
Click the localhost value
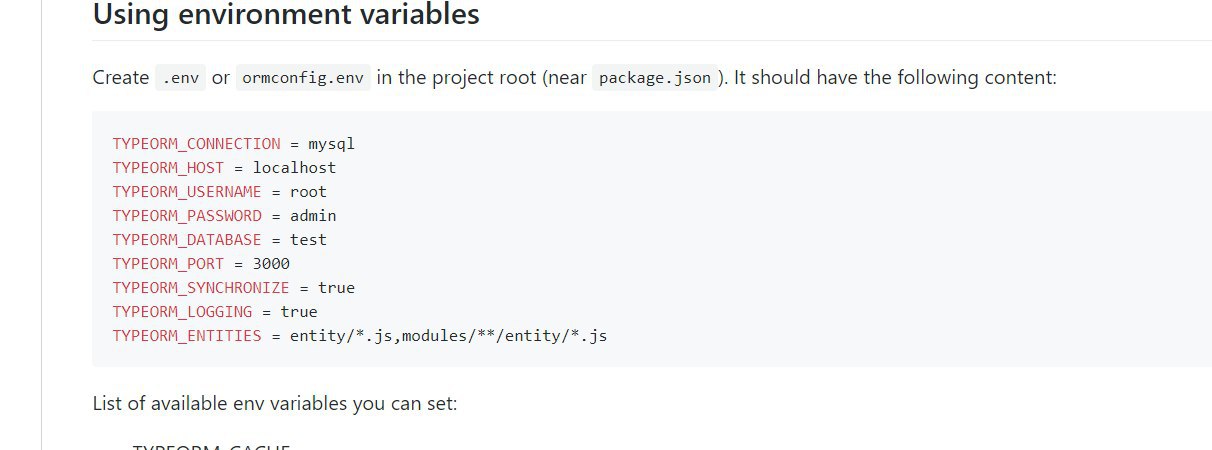(294, 168)
